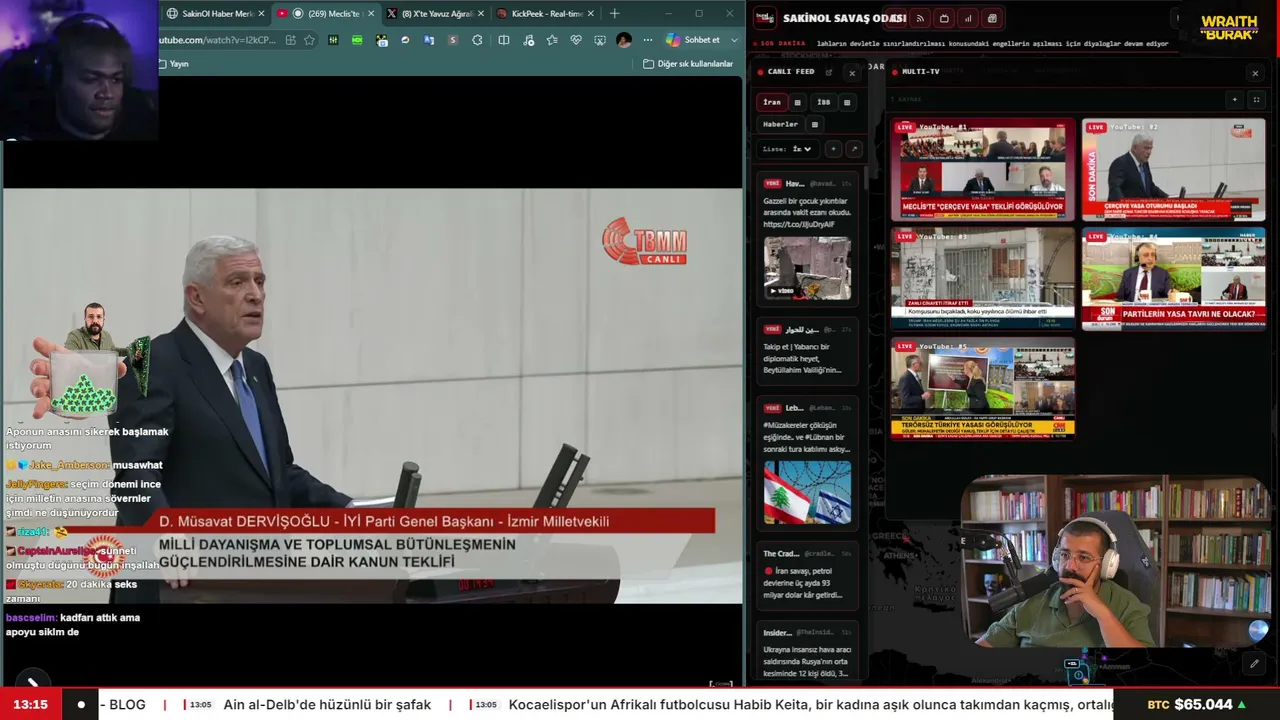The width and height of the screenshot is (1280, 720).
Task: Open list icon next to İran tab
Action: click(797, 102)
